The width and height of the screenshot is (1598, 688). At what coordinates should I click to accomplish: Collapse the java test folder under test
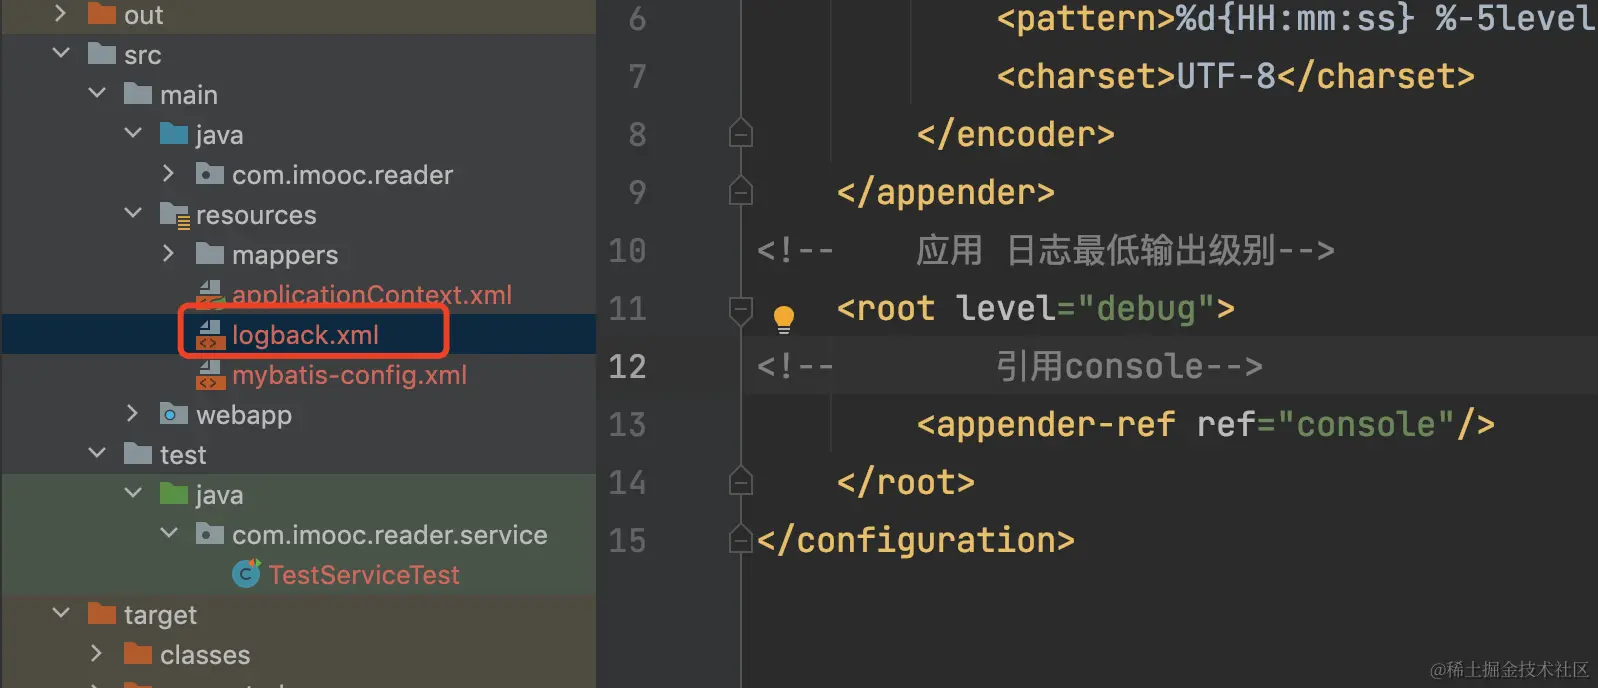[x=133, y=493]
